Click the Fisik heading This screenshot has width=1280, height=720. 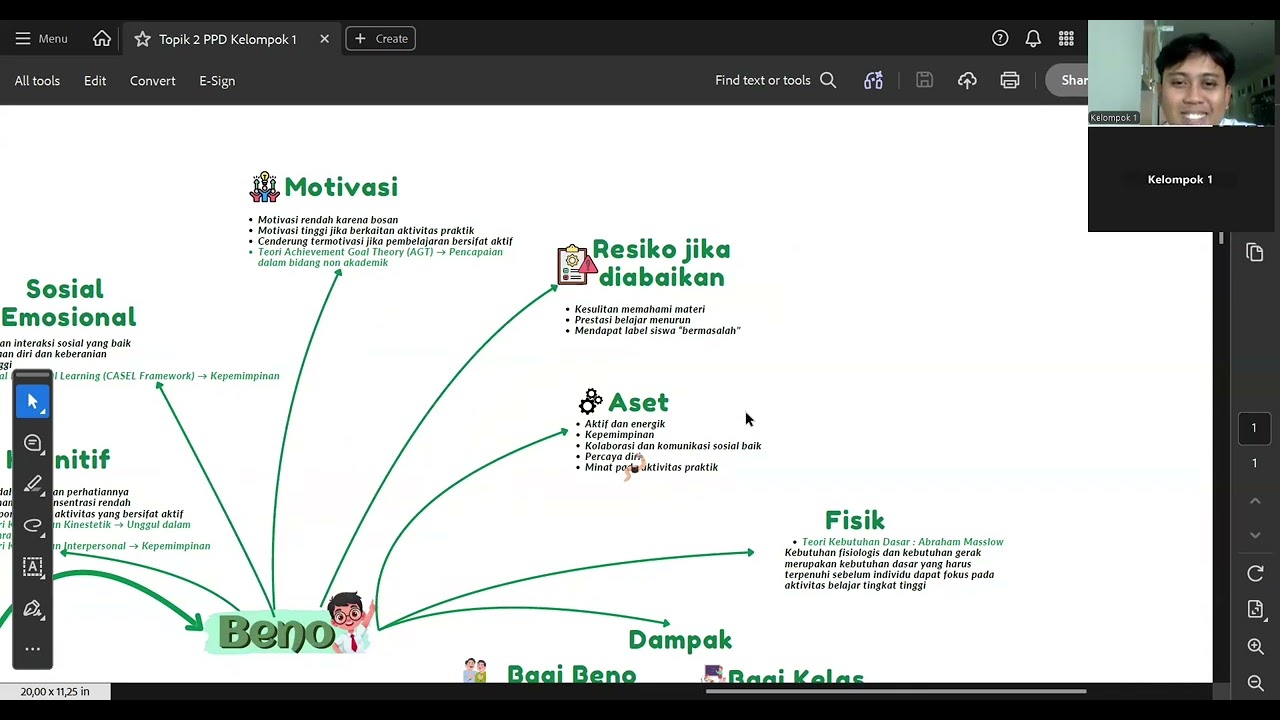[855, 520]
